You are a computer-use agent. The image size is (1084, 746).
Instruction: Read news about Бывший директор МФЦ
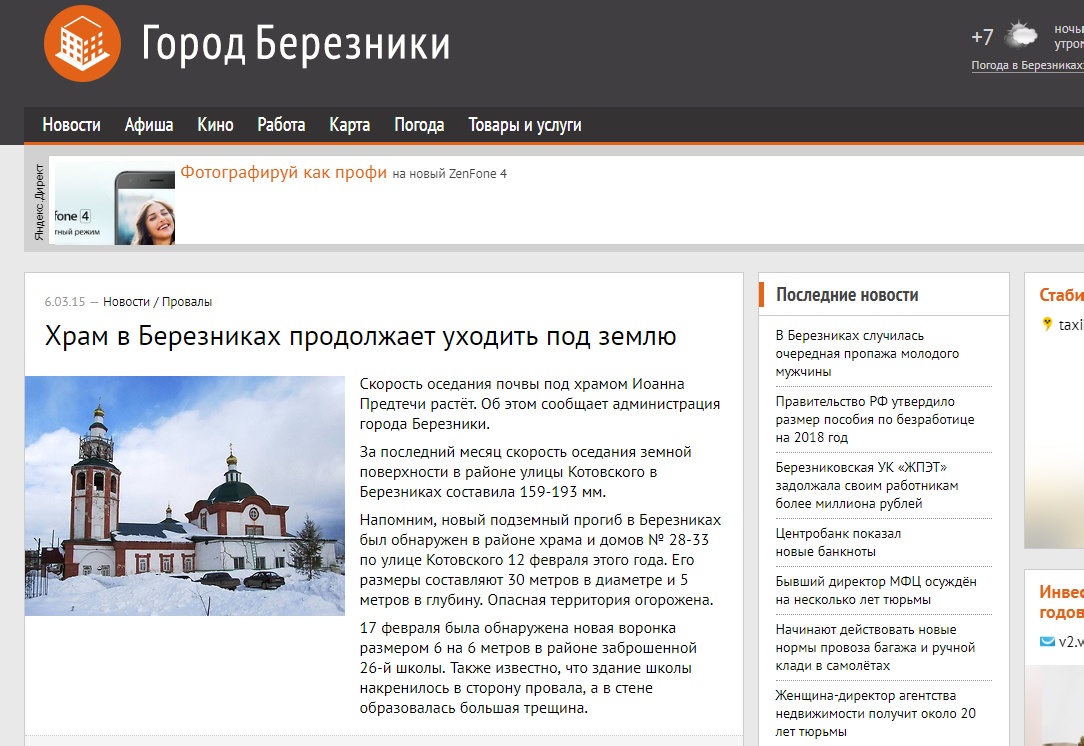pos(875,590)
